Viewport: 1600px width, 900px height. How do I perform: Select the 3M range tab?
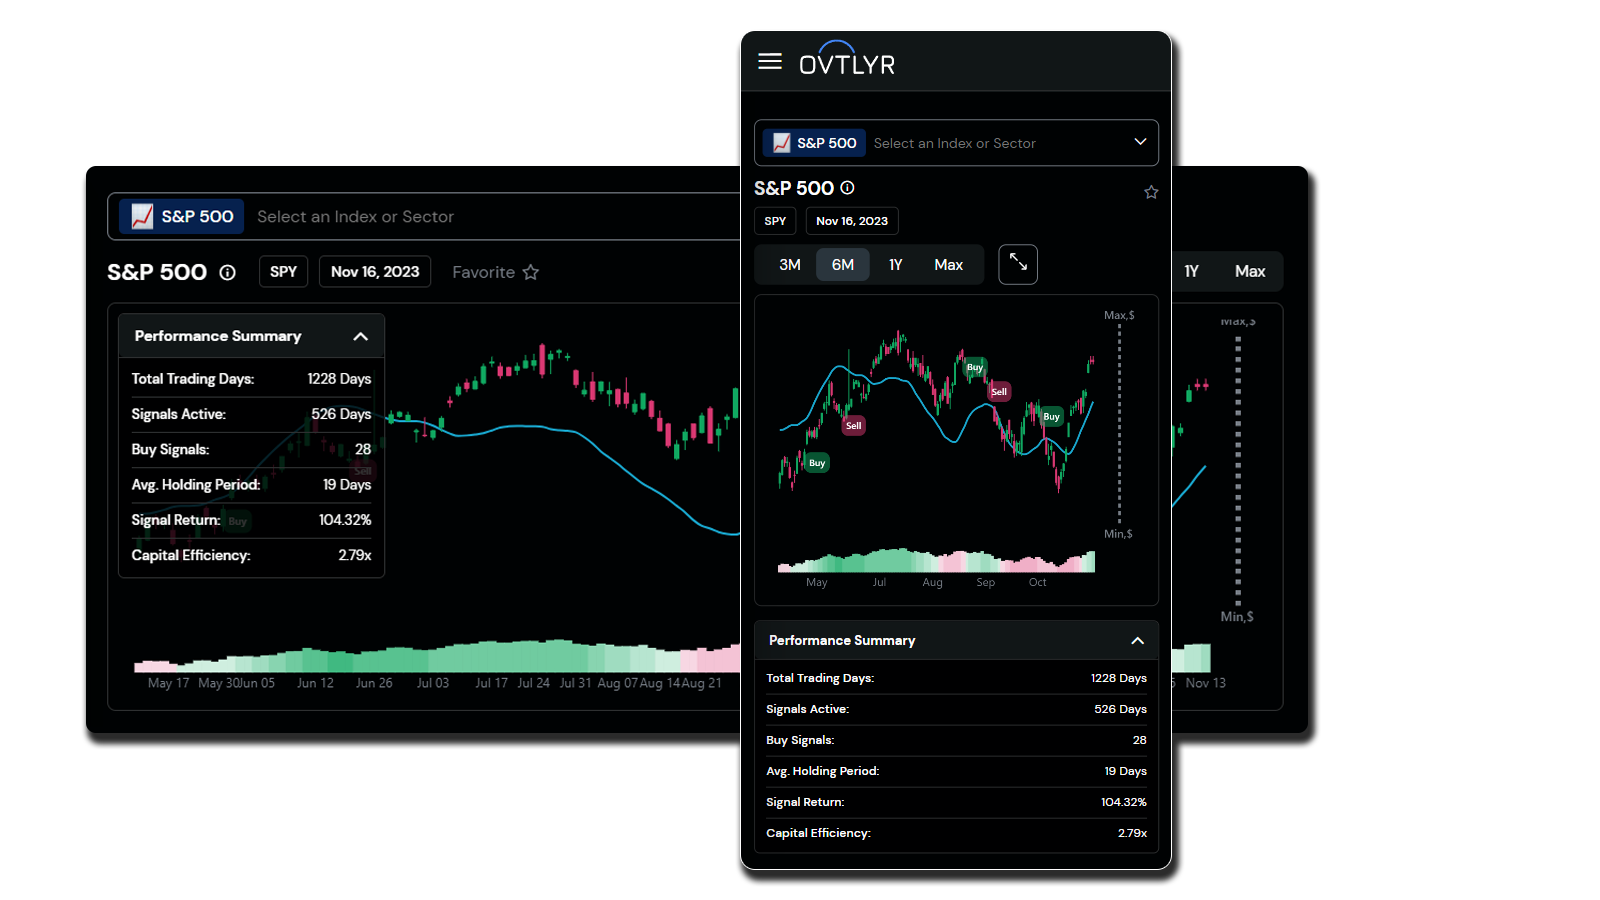(790, 265)
